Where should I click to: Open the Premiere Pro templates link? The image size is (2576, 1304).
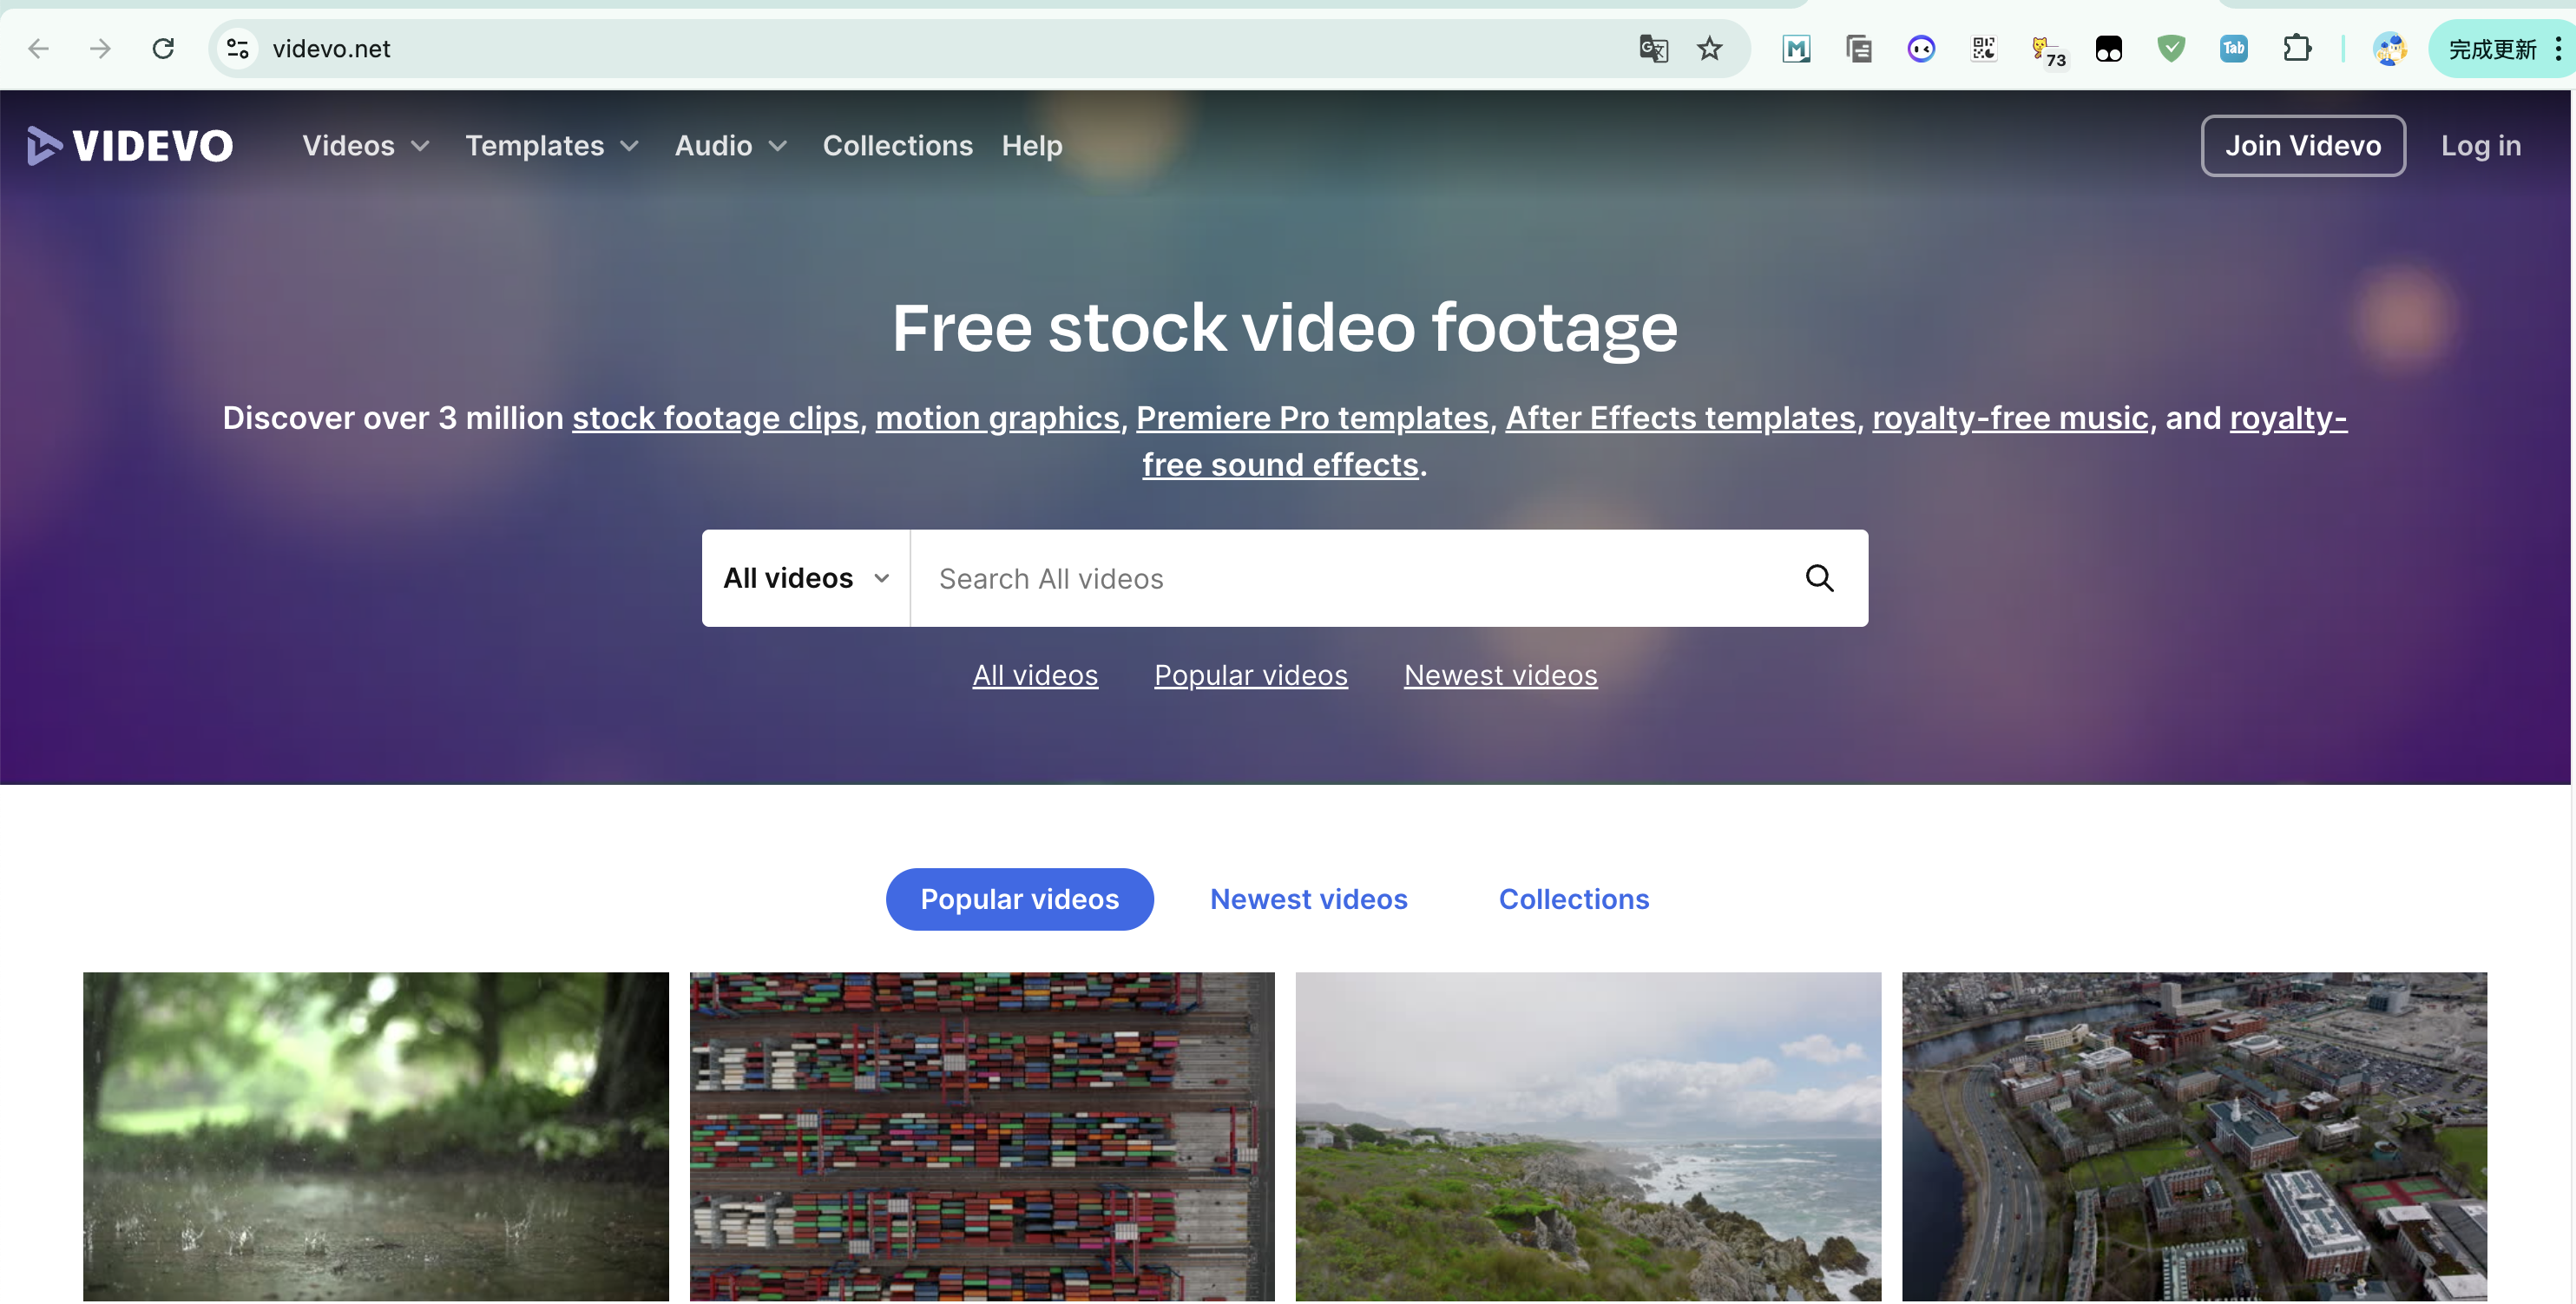1312,418
